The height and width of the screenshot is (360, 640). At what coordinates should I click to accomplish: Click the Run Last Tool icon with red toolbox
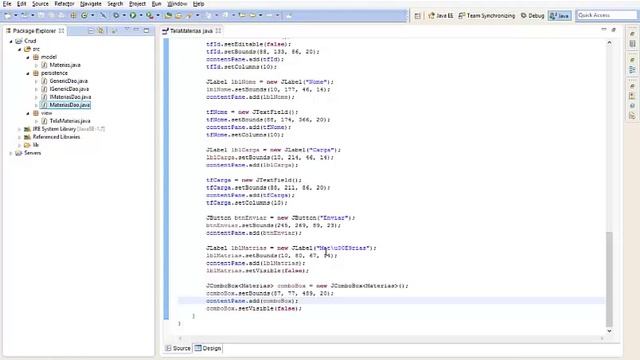click(150, 16)
